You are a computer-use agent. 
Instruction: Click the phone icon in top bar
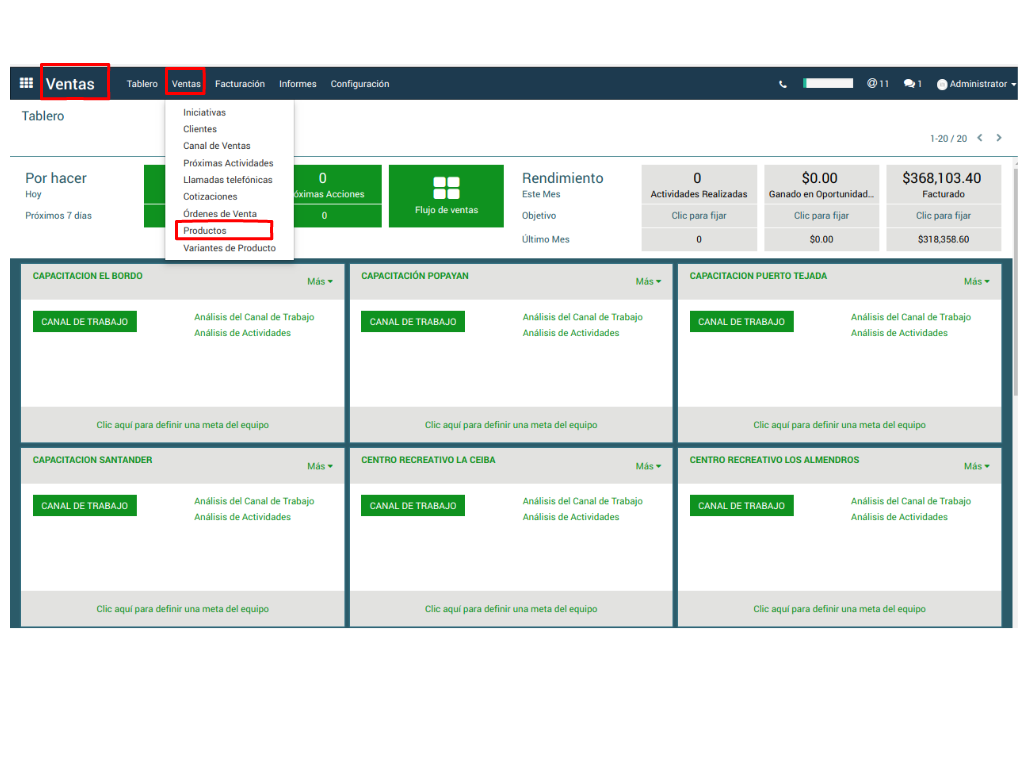coord(783,85)
